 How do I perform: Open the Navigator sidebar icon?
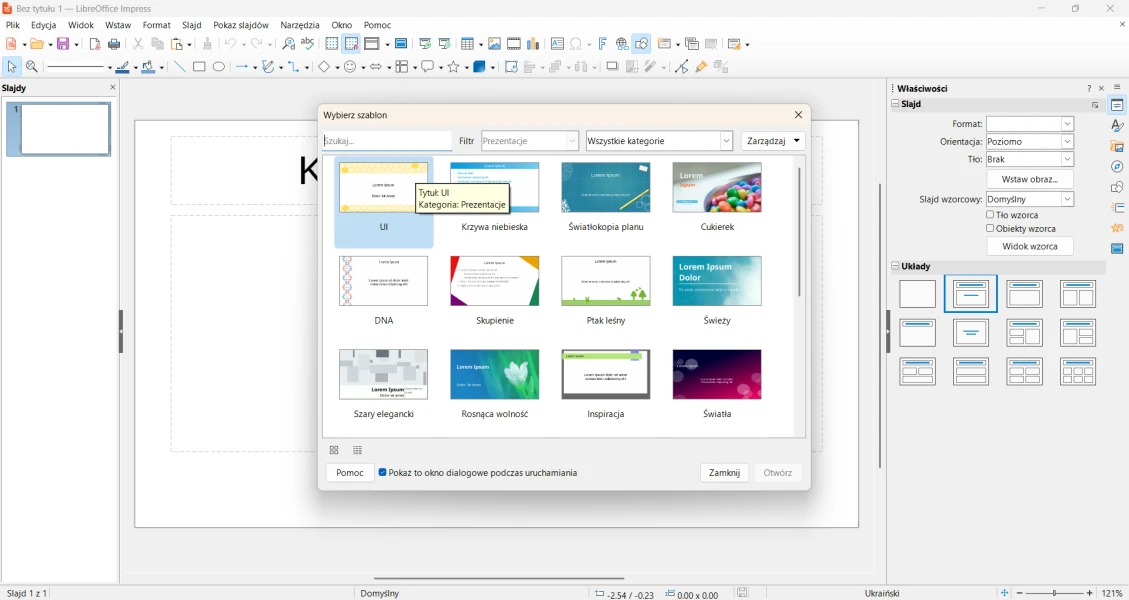1117,167
